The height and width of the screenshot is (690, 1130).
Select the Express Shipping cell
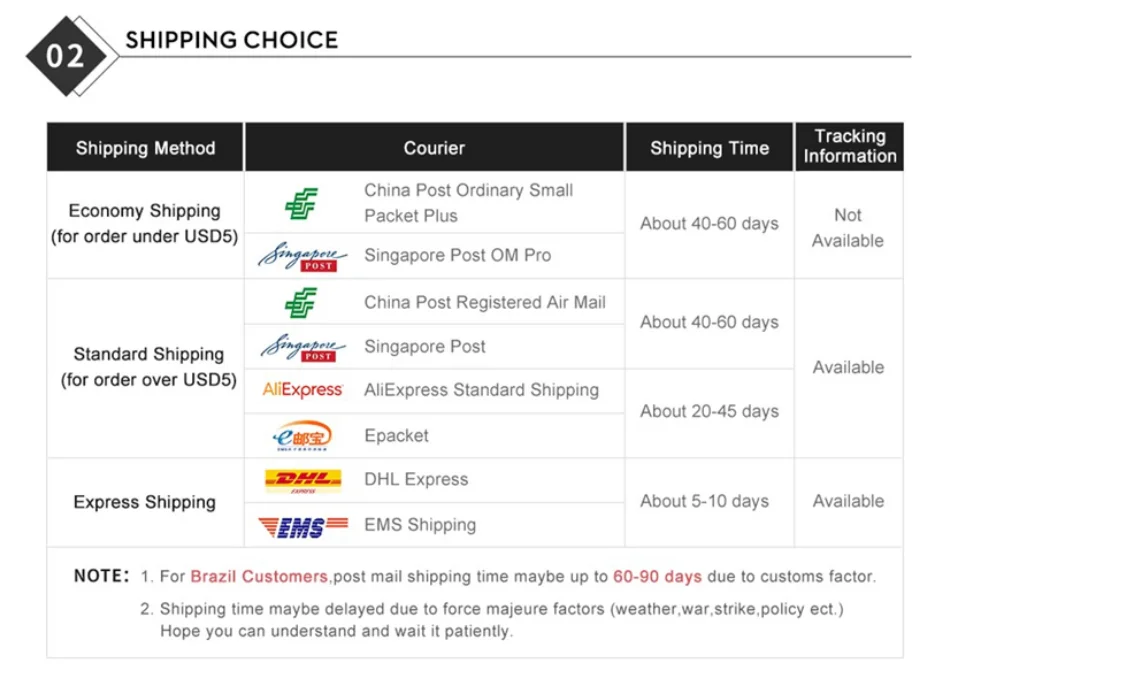pos(145,503)
